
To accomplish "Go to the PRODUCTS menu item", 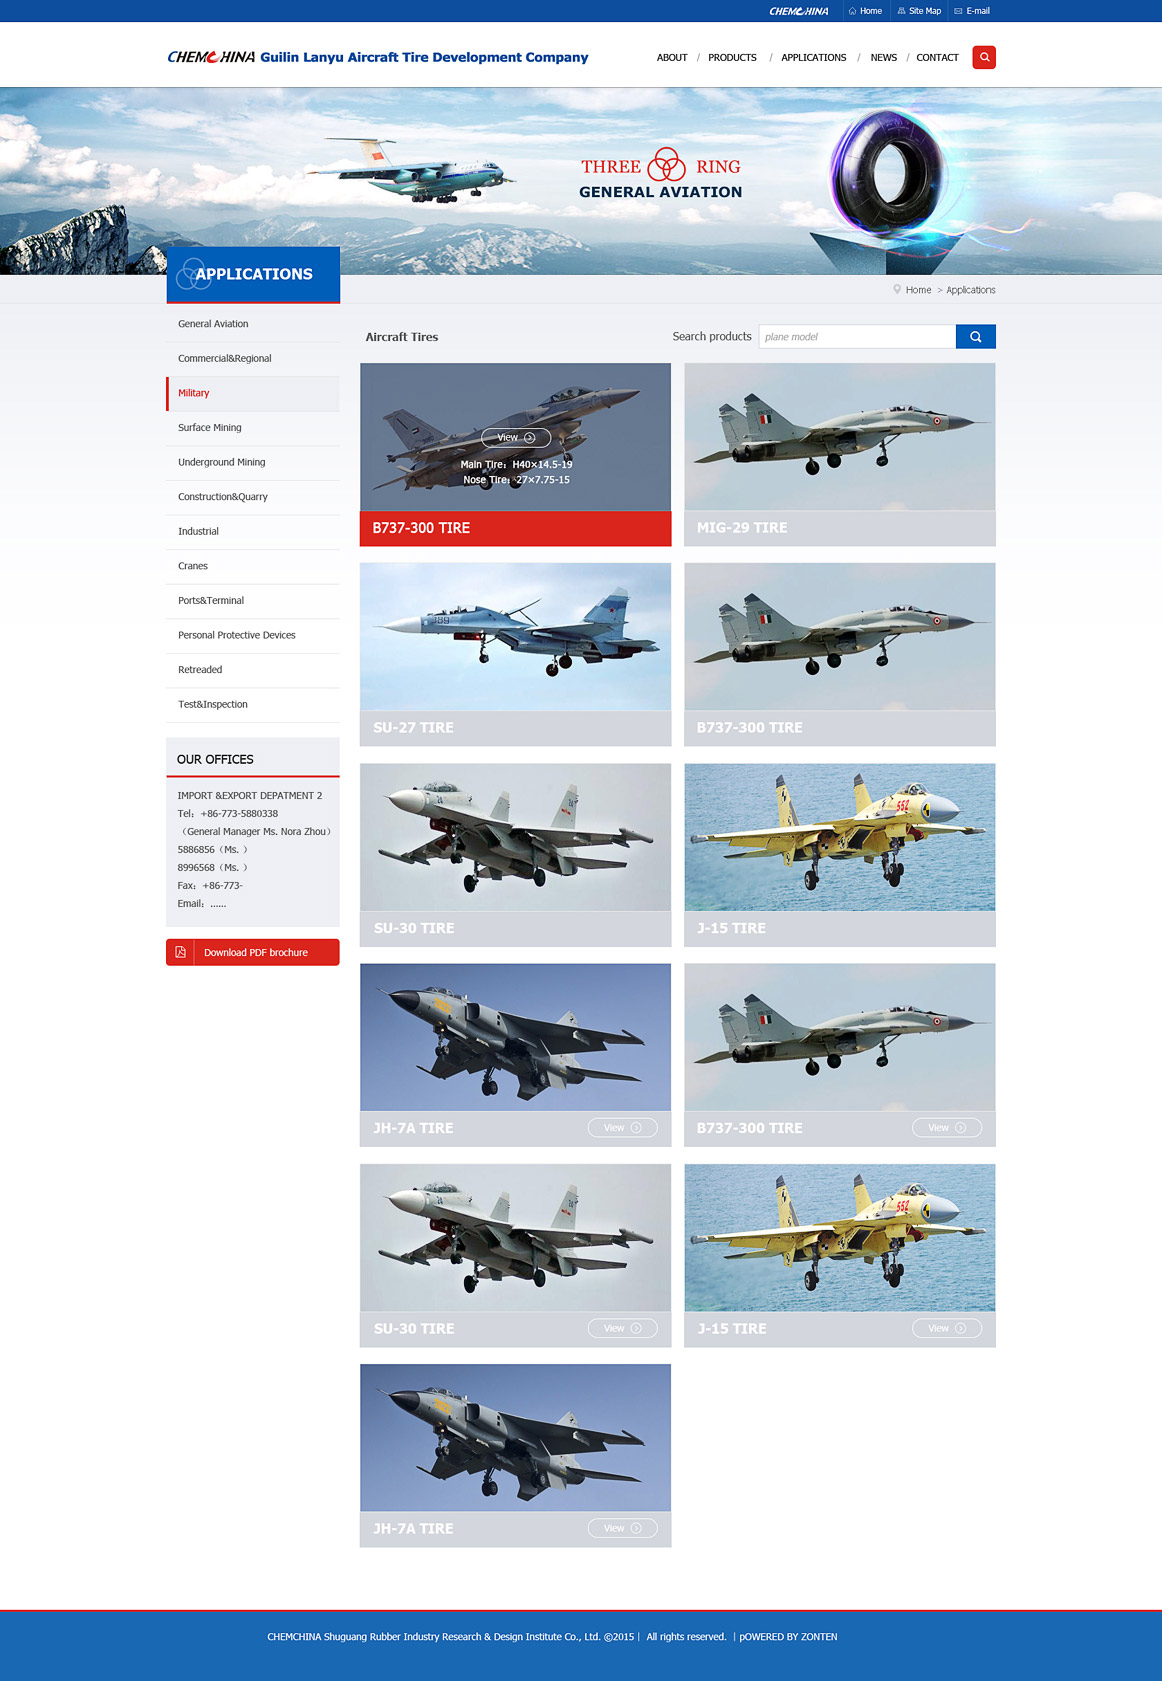I will [732, 58].
